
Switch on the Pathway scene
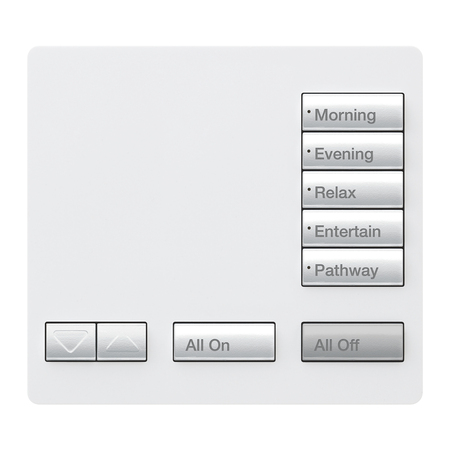[353, 267]
